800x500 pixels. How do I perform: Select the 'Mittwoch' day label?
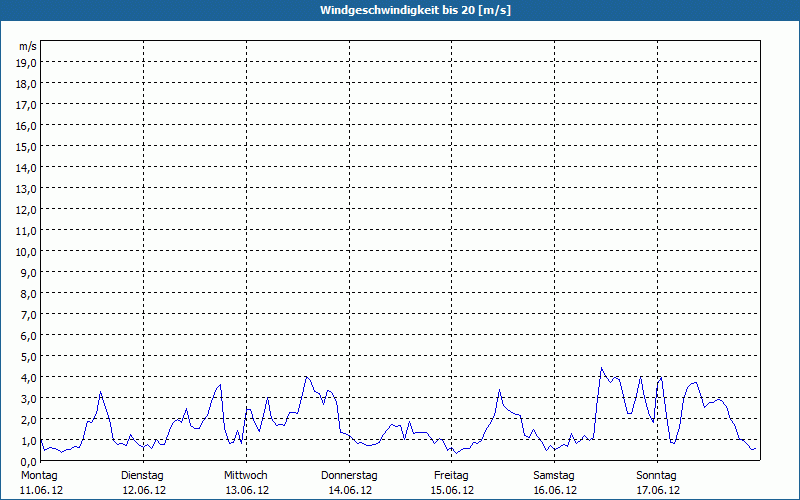click(x=246, y=476)
